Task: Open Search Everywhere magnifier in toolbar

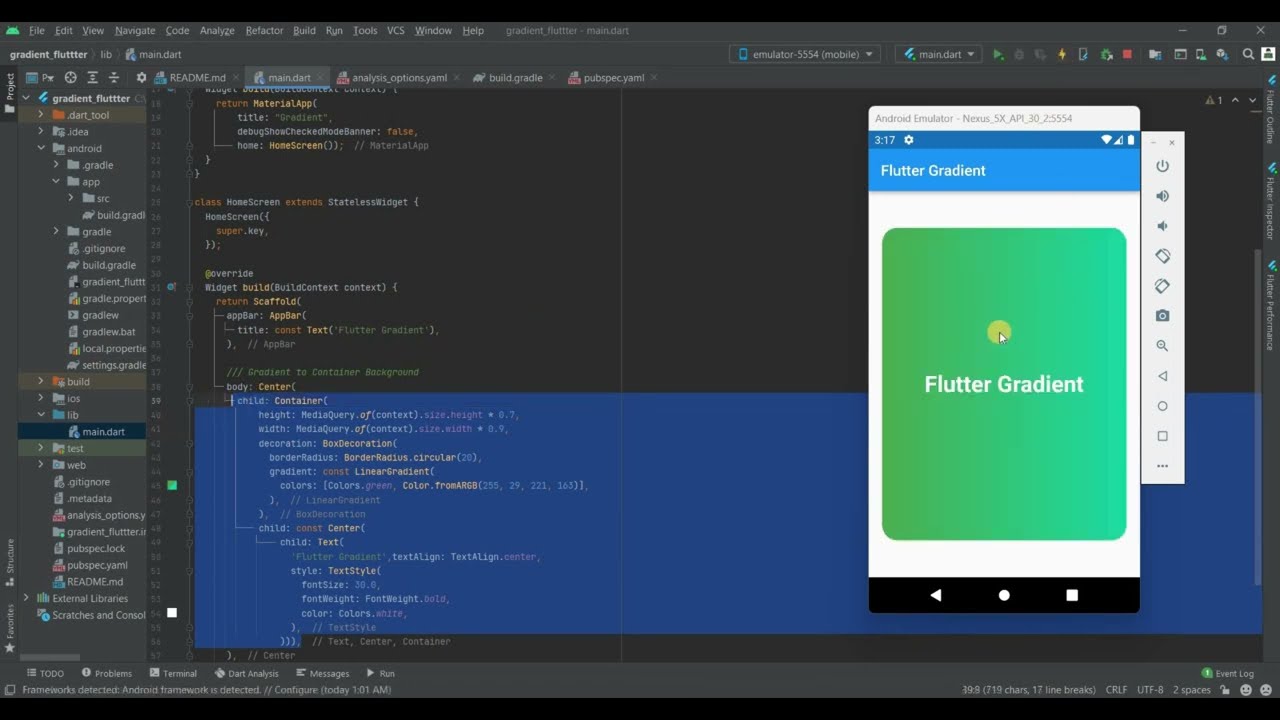Action: 1249,54
